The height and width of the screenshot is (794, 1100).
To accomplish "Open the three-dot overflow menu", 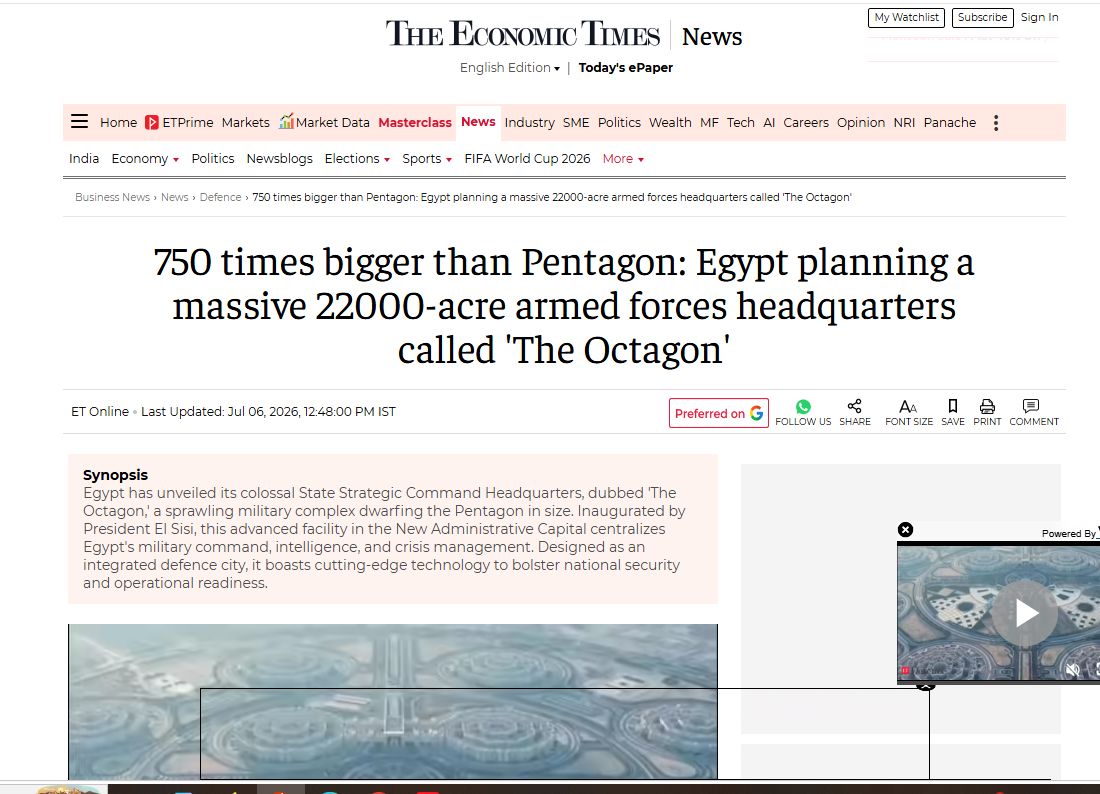I will pyautogui.click(x=995, y=123).
